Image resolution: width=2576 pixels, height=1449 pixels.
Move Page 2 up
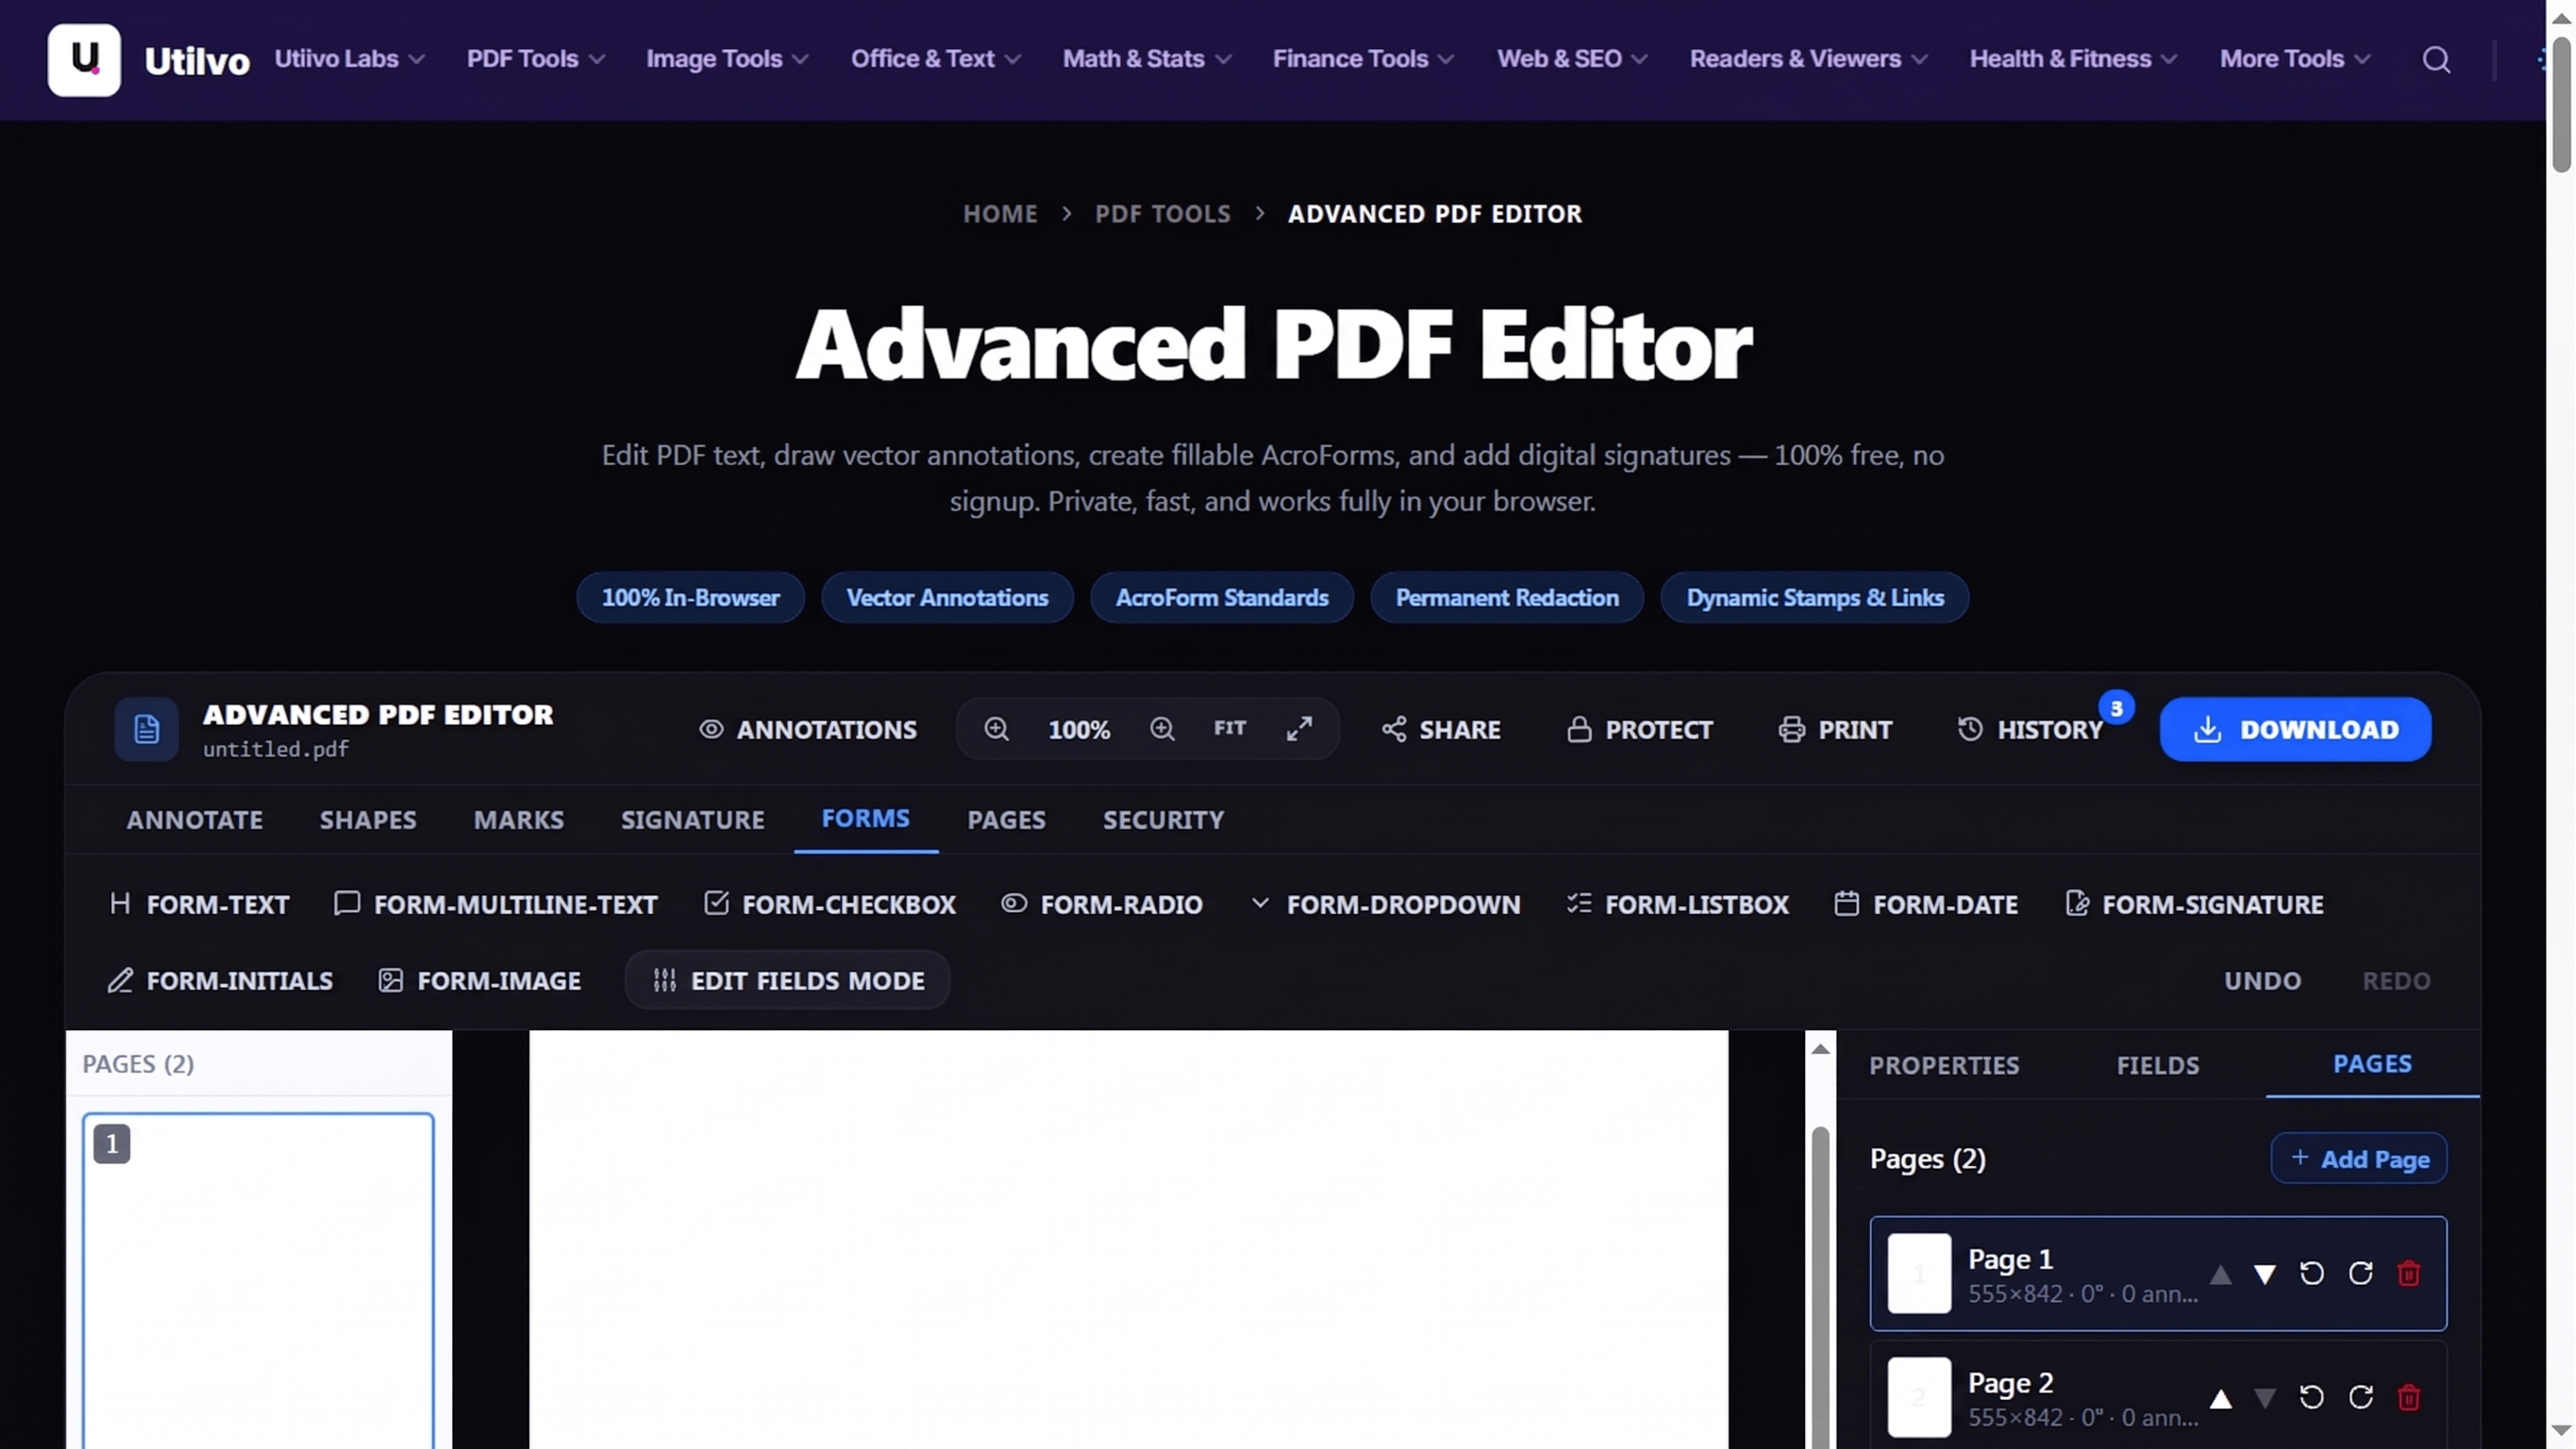coord(2221,1398)
